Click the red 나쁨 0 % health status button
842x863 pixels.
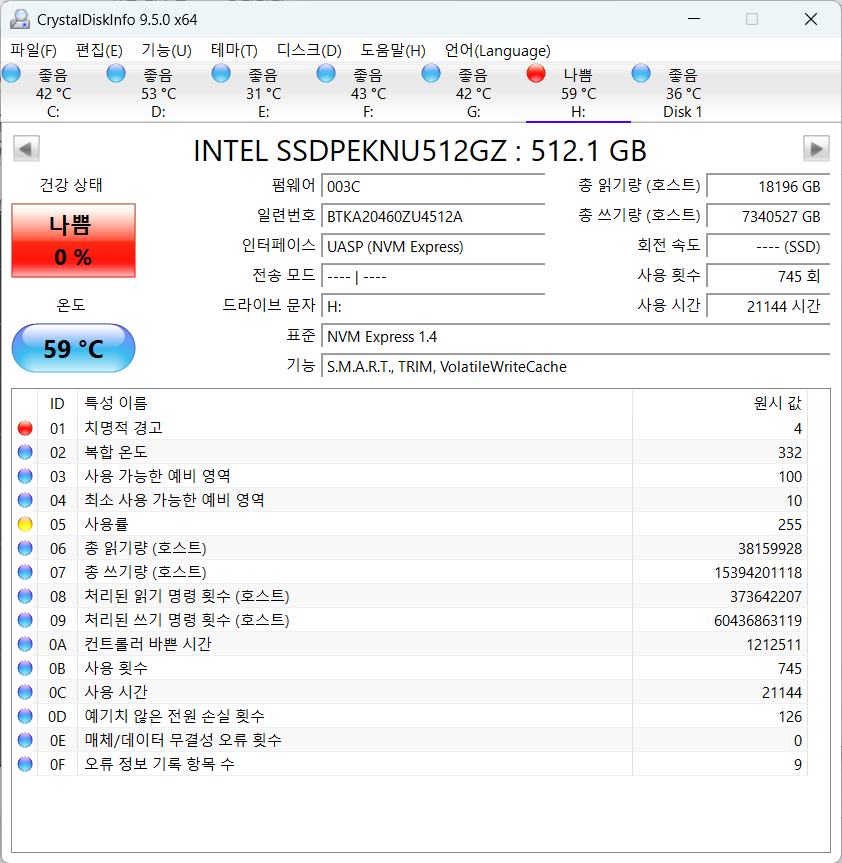[x=73, y=241]
